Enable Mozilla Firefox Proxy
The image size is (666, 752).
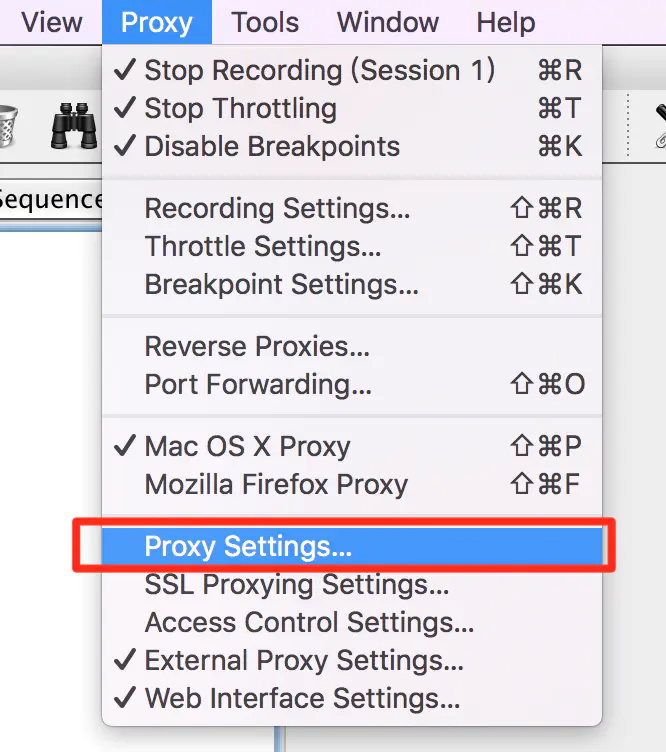click(352, 484)
